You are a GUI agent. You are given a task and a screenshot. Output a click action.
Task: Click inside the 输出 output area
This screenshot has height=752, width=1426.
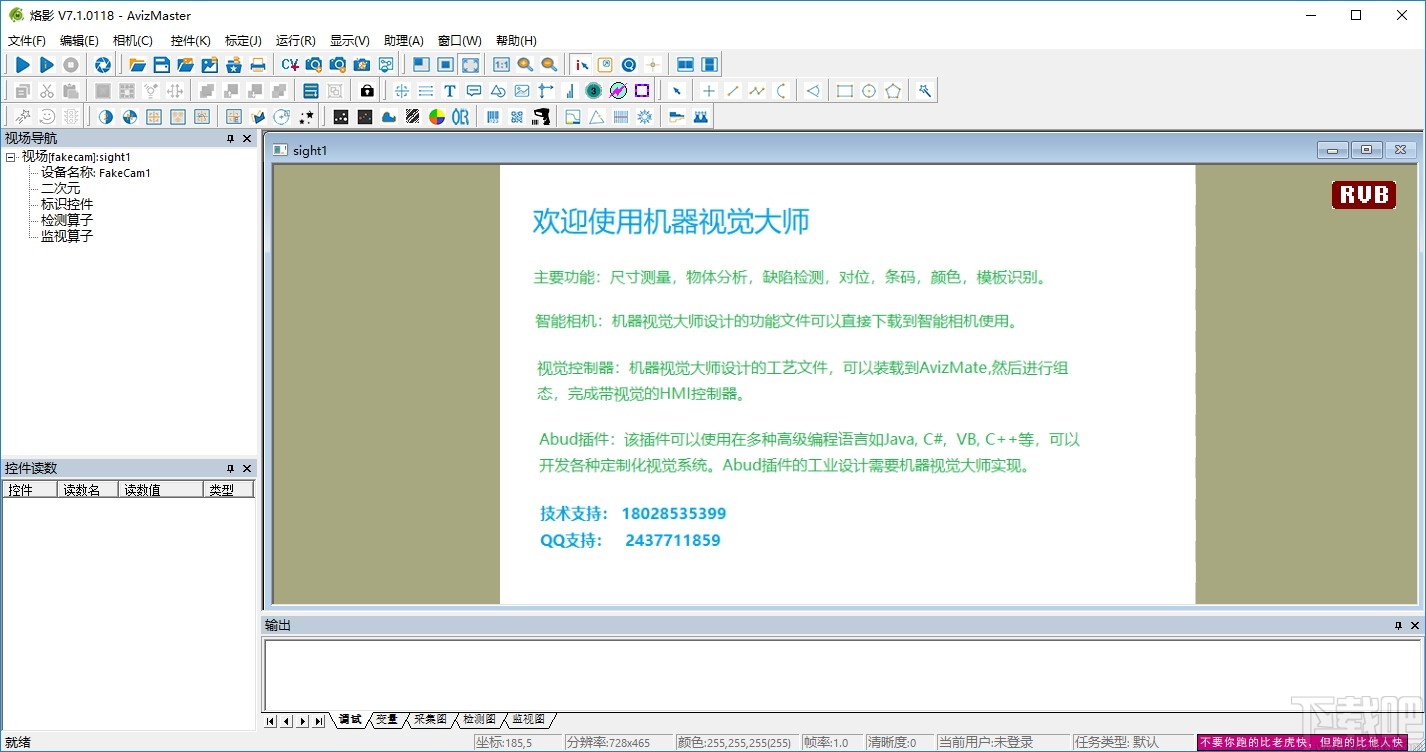[x=840, y=670]
